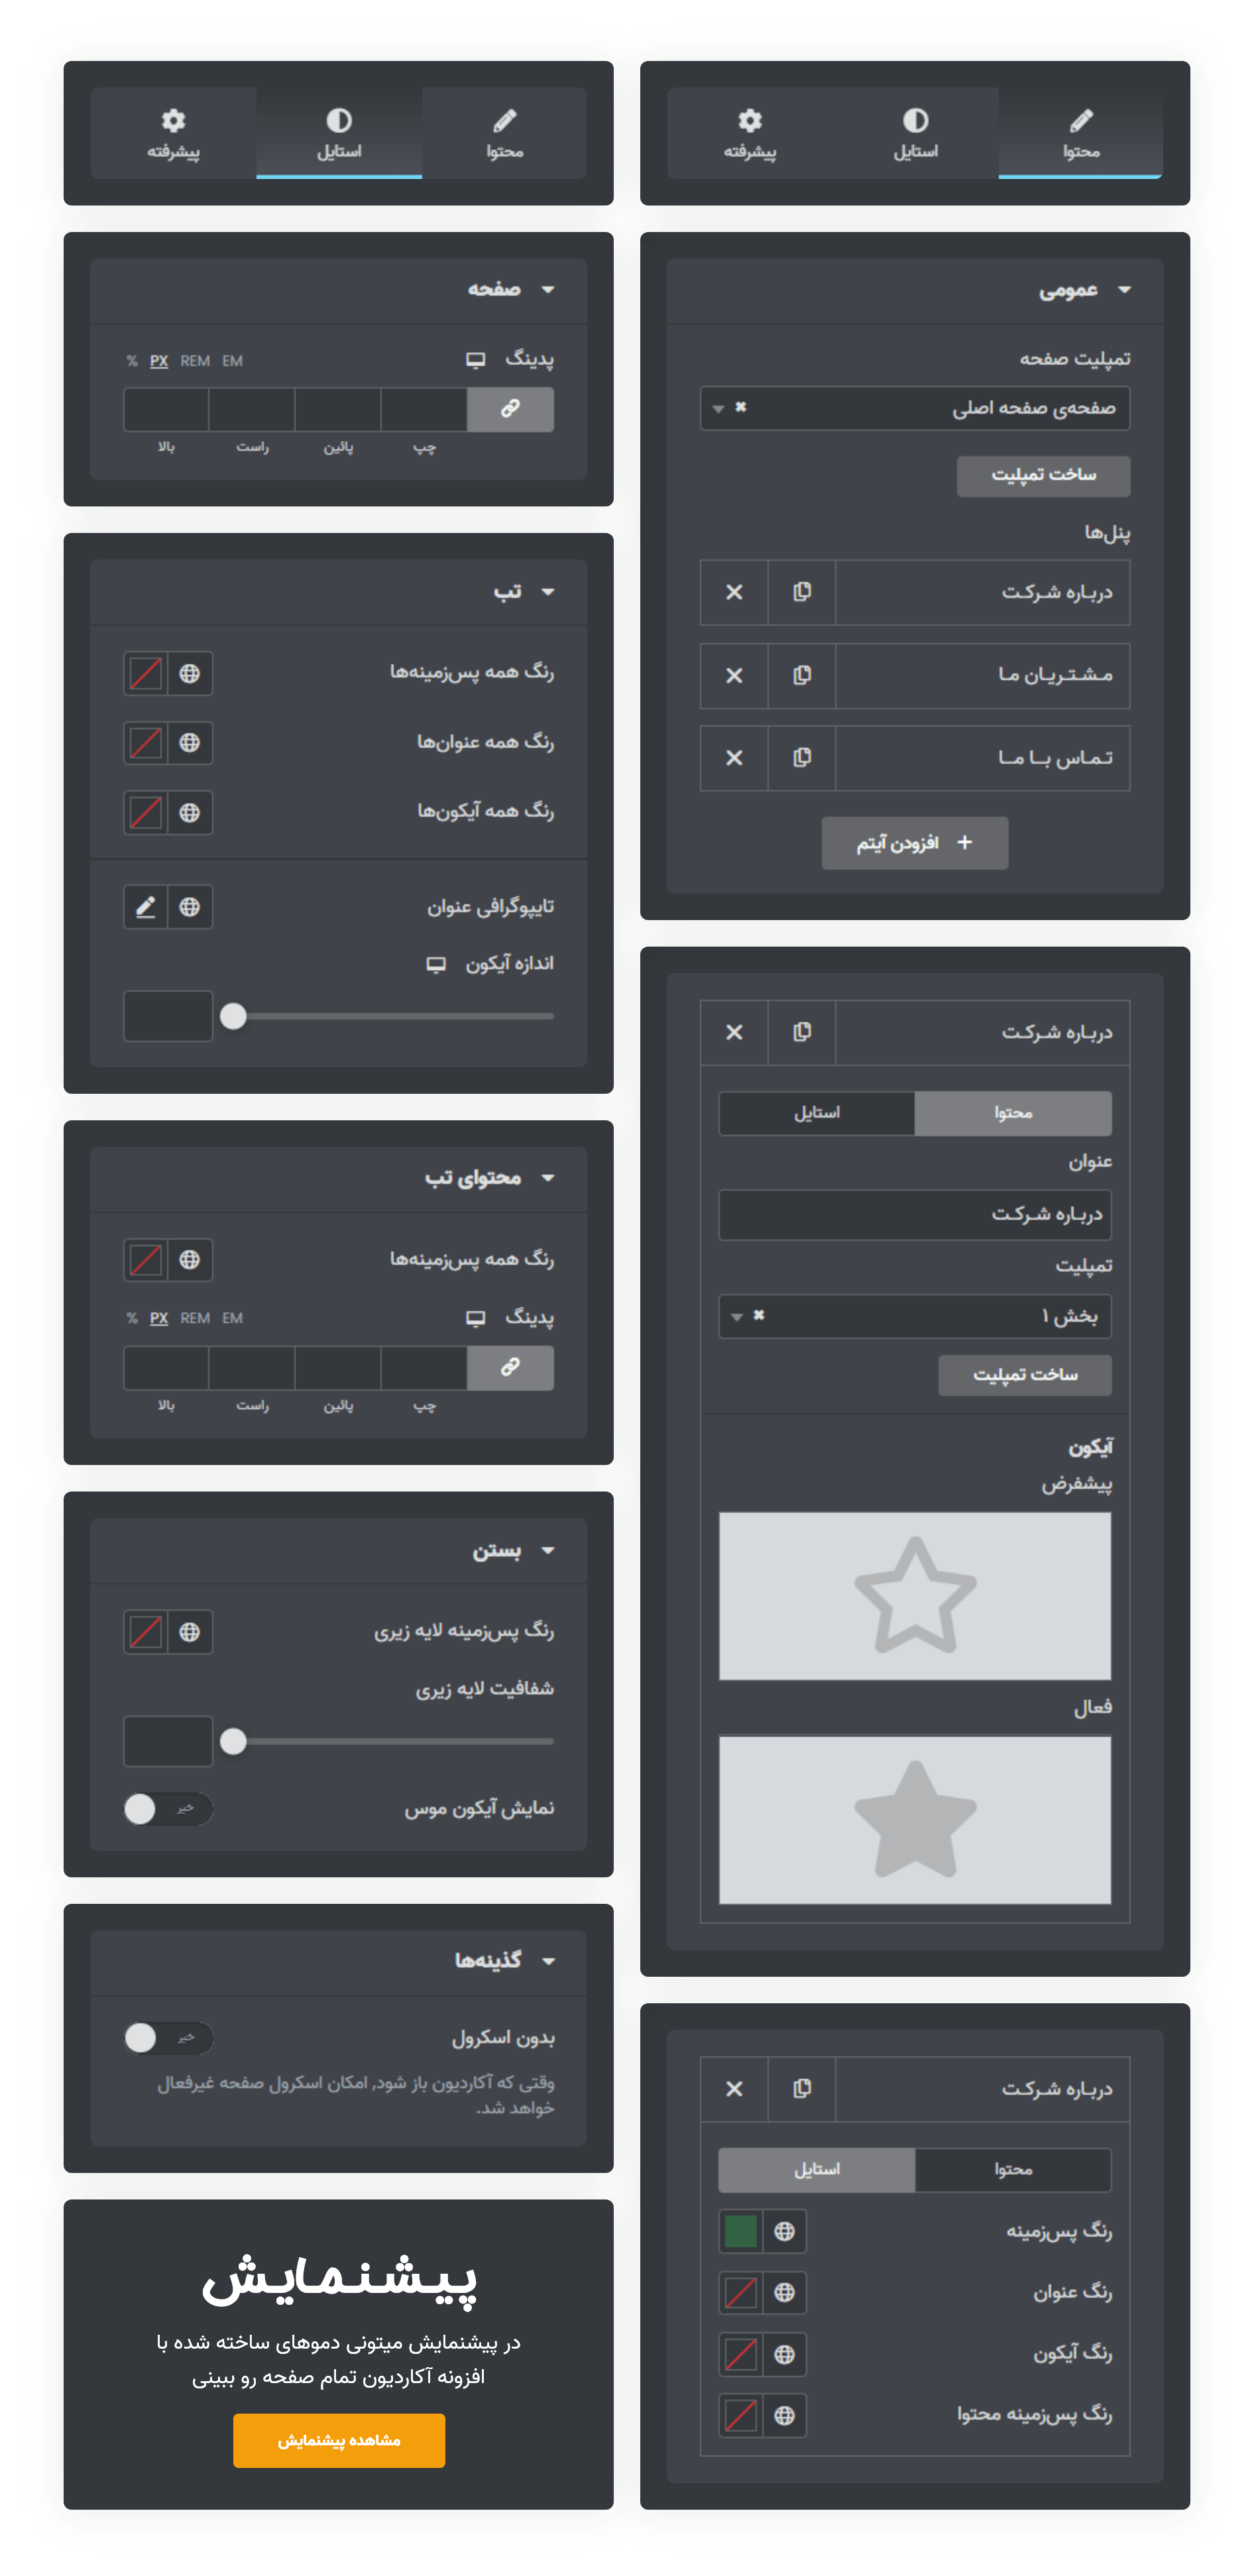
Task: Switch to محتوا inside the درباره شرکت style panel
Action: pos(1013,2169)
